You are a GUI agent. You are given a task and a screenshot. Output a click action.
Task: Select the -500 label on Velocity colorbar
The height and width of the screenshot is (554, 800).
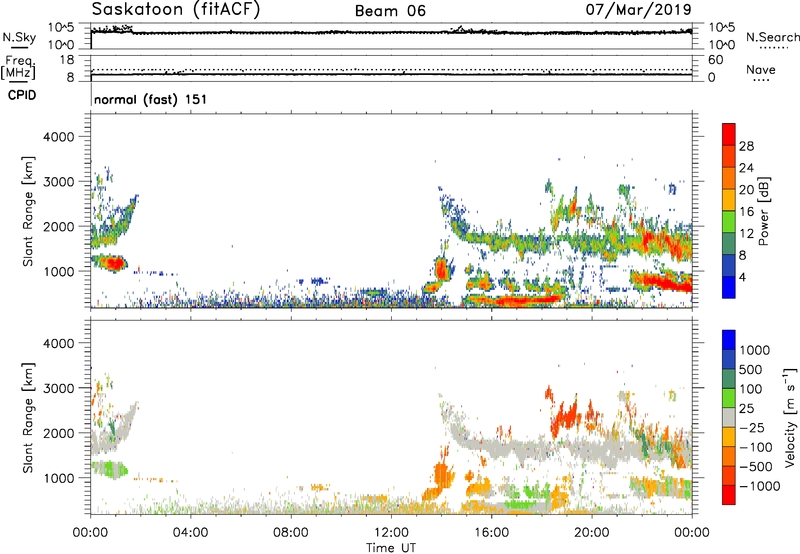click(x=756, y=467)
